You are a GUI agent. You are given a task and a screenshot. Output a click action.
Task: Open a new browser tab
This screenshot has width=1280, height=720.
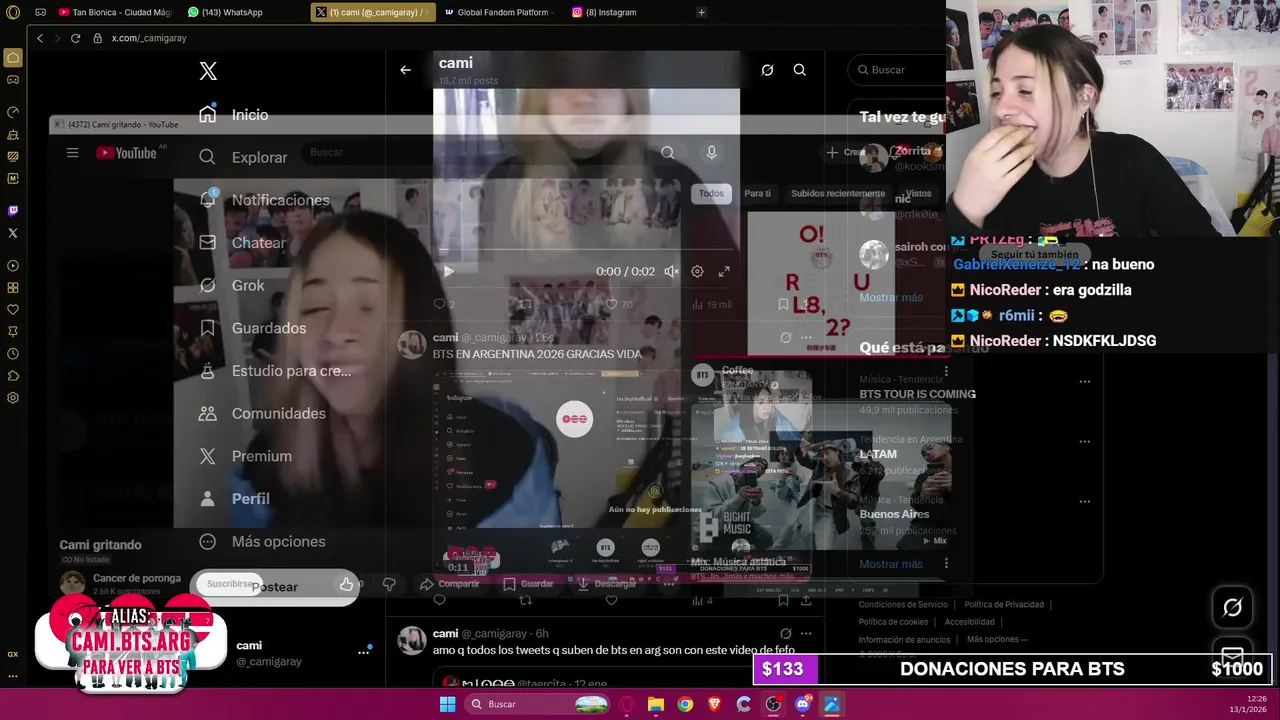click(x=701, y=12)
